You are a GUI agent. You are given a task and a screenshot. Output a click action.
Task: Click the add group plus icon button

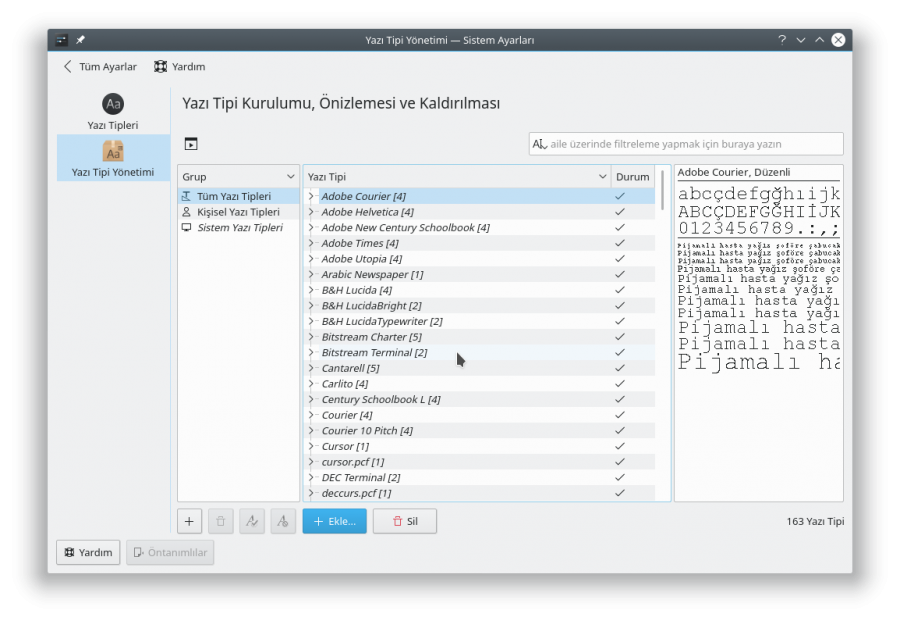tap(189, 521)
